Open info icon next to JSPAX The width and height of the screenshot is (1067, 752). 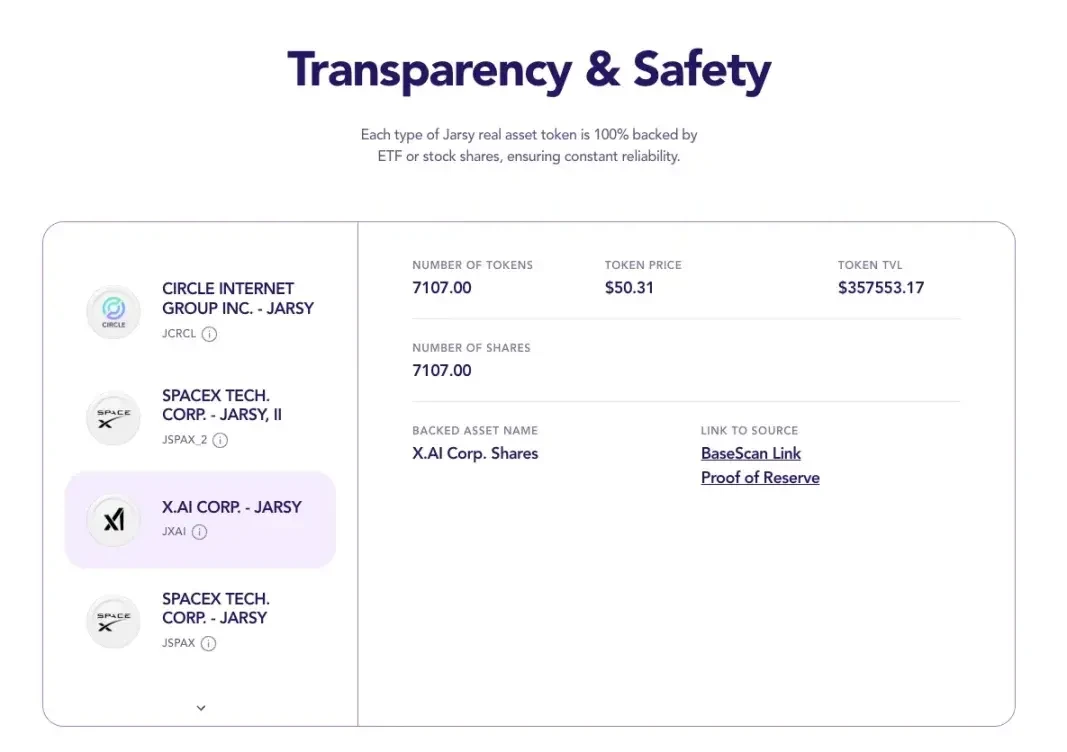pyautogui.click(x=208, y=644)
